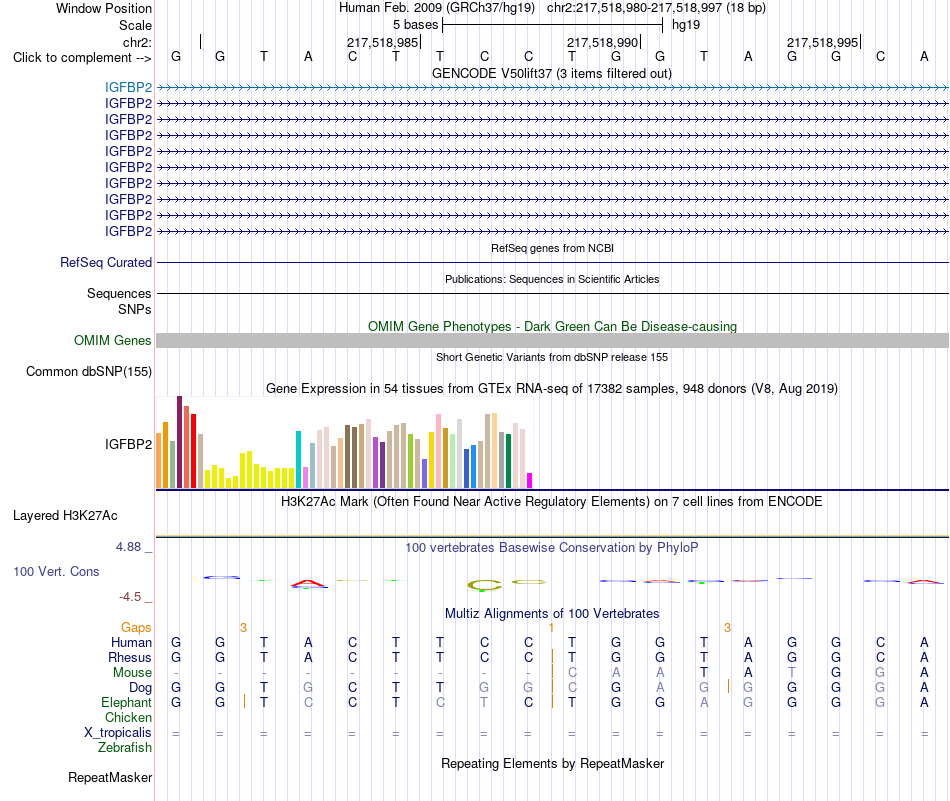Click the '5 bases' scale label

point(415,25)
